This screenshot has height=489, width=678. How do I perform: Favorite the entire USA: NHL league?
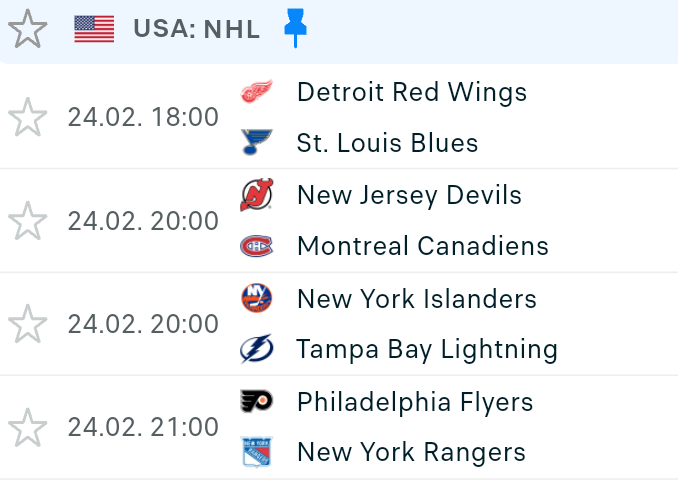coord(28,29)
